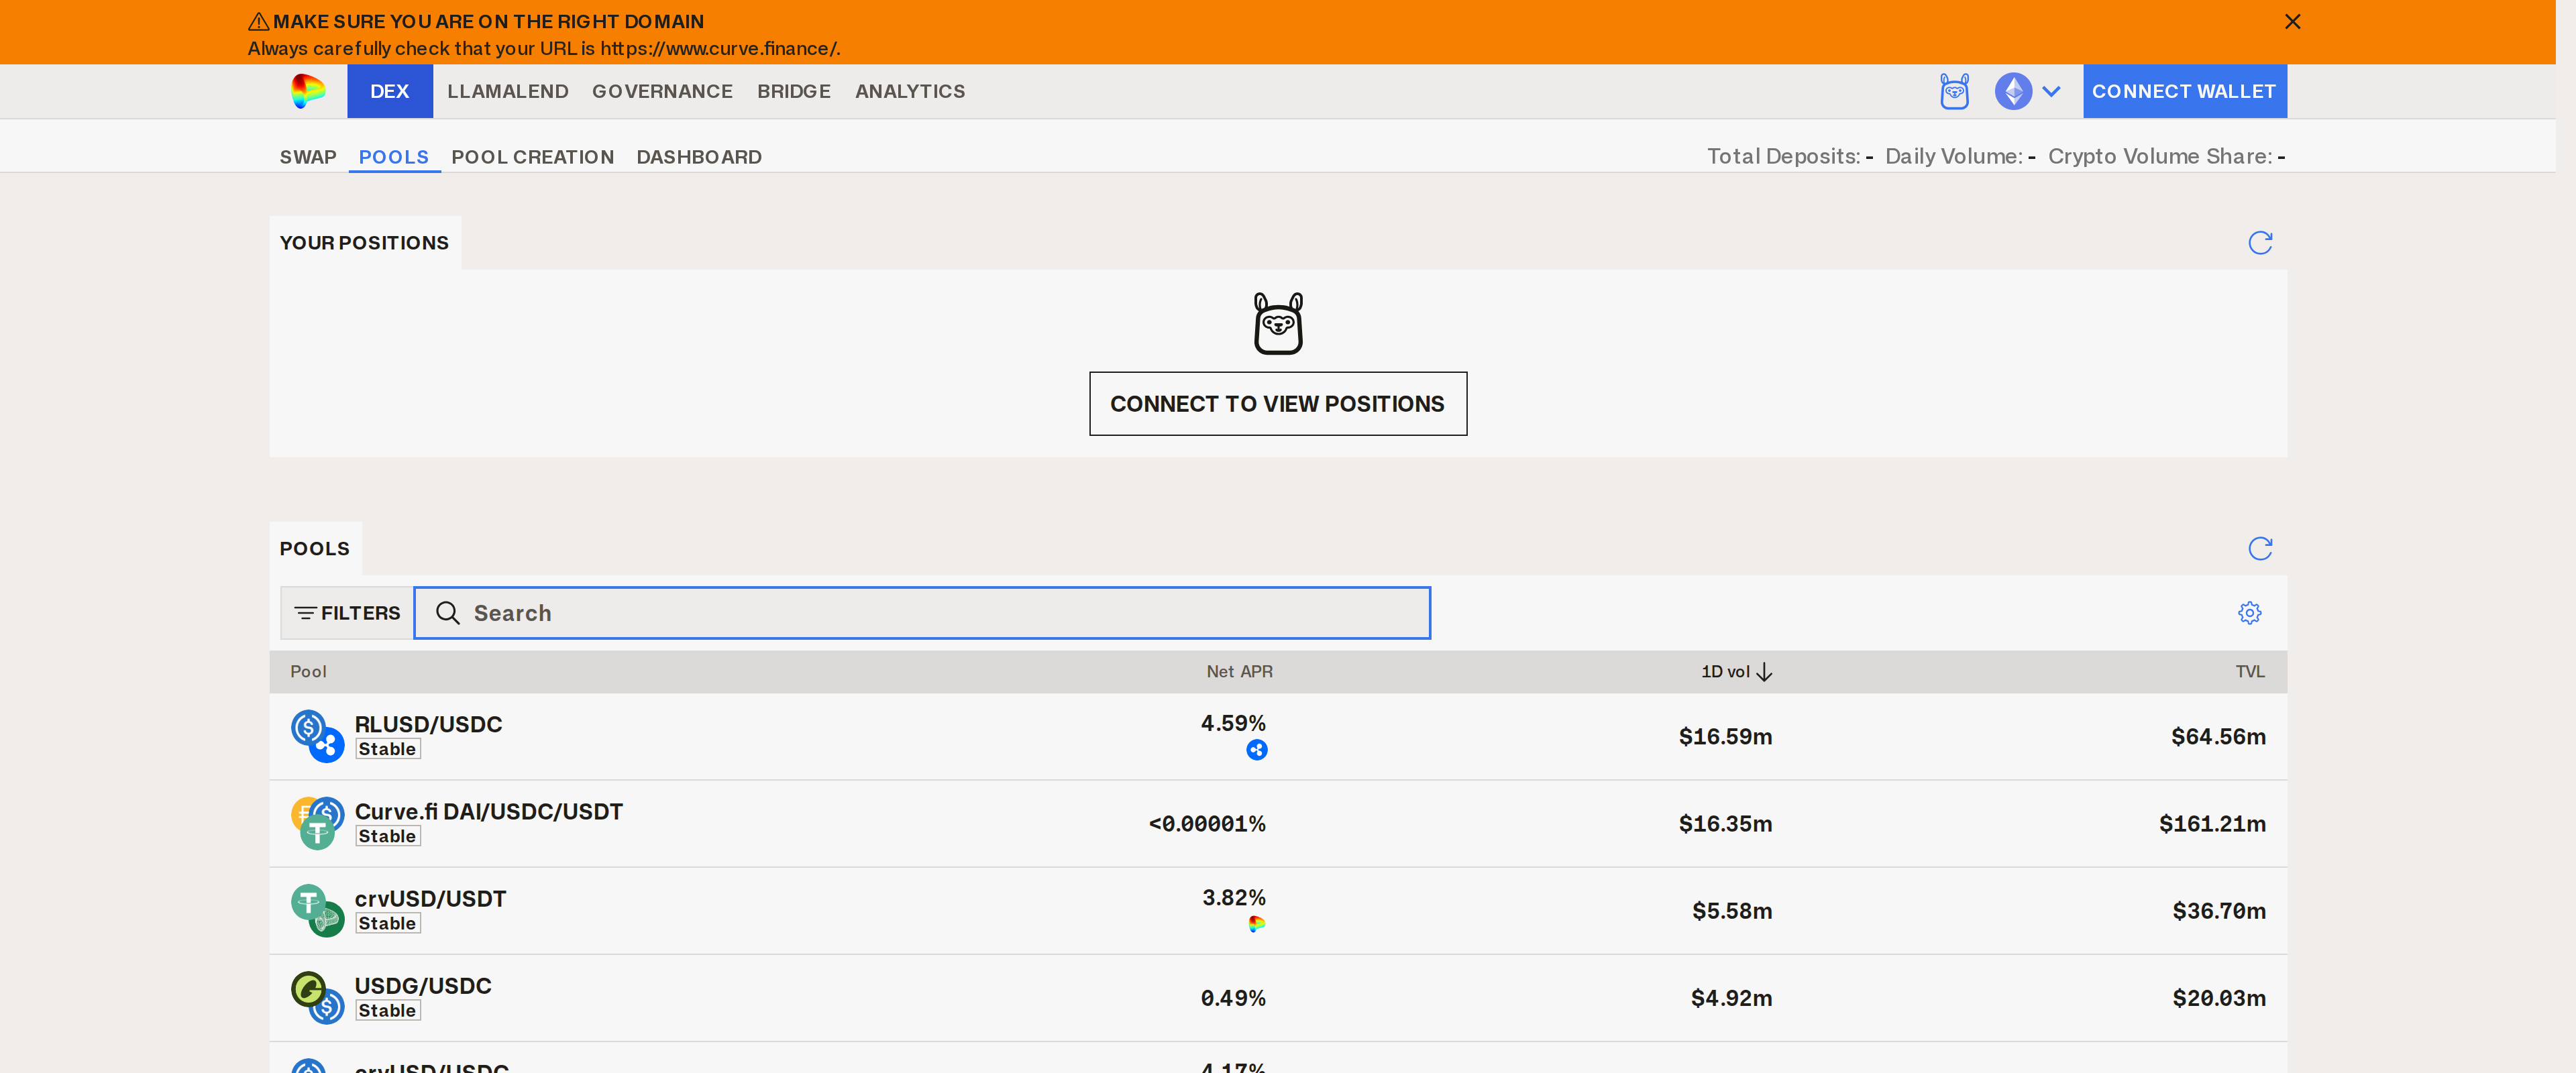Open the llama theme icon in header
The image size is (2576, 1073).
click(x=1954, y=91)
